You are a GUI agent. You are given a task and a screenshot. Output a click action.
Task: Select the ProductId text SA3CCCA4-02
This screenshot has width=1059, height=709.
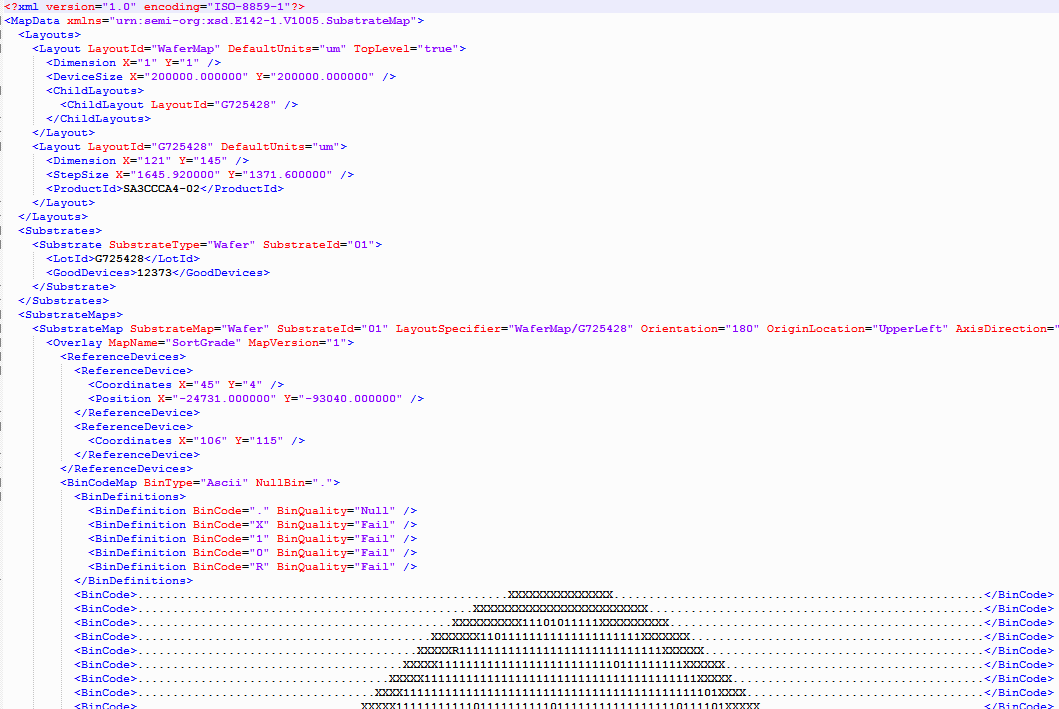pos(161,189)
